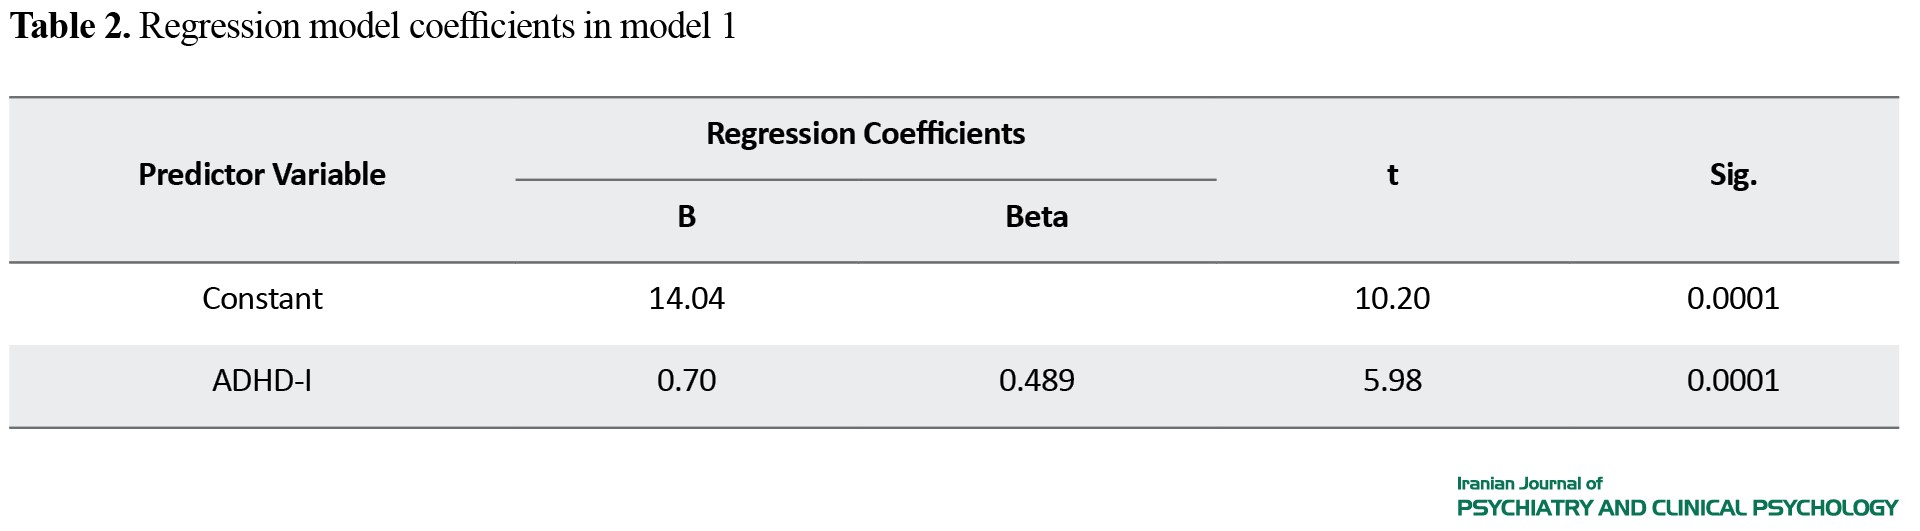Select the B value 14.04

pos(686,299)
